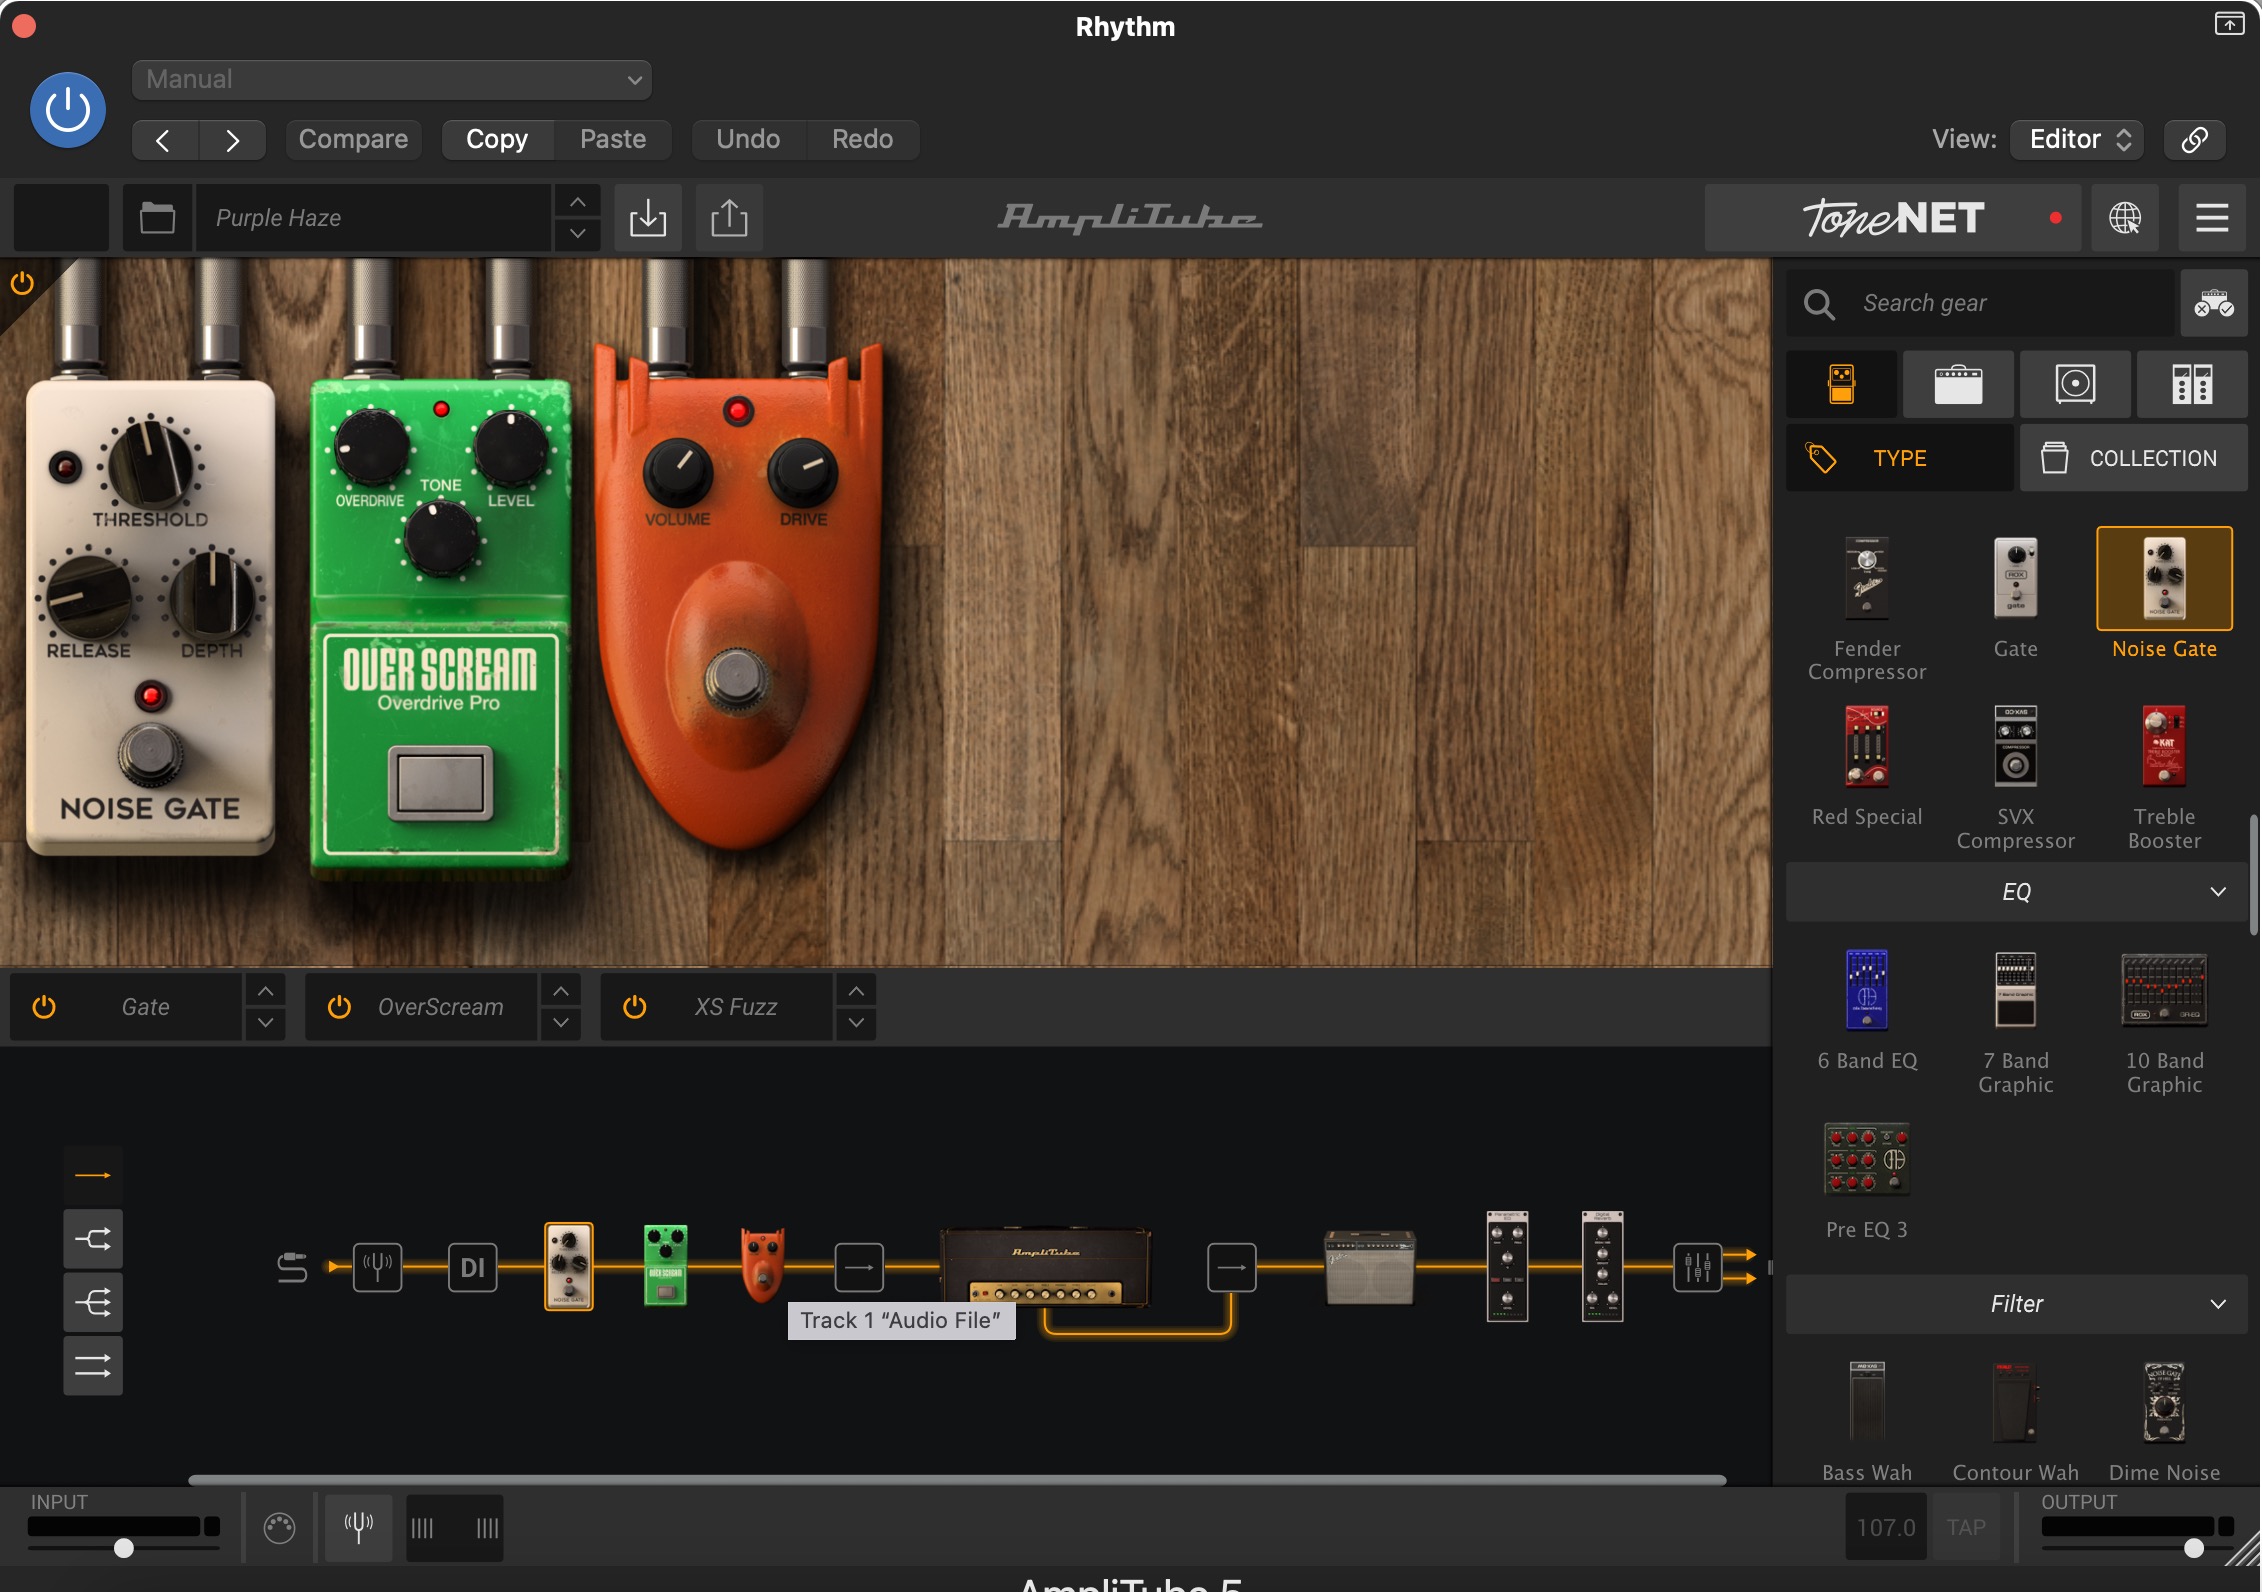This screenshot has width=2262, height=1592.
Task: Step to previous preset with up chevron
Action: [x=577, y=202]
